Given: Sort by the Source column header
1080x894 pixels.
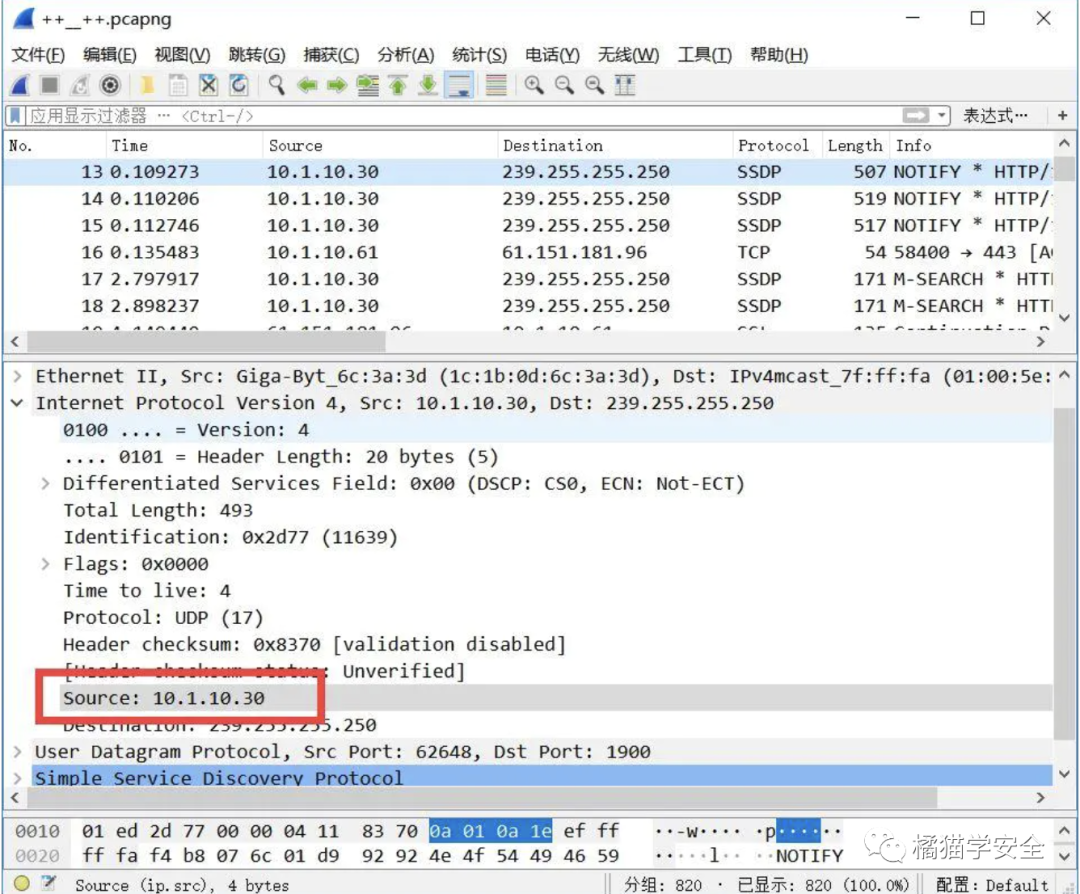Looking at the screenshot, I should click(x=380, y=145).
